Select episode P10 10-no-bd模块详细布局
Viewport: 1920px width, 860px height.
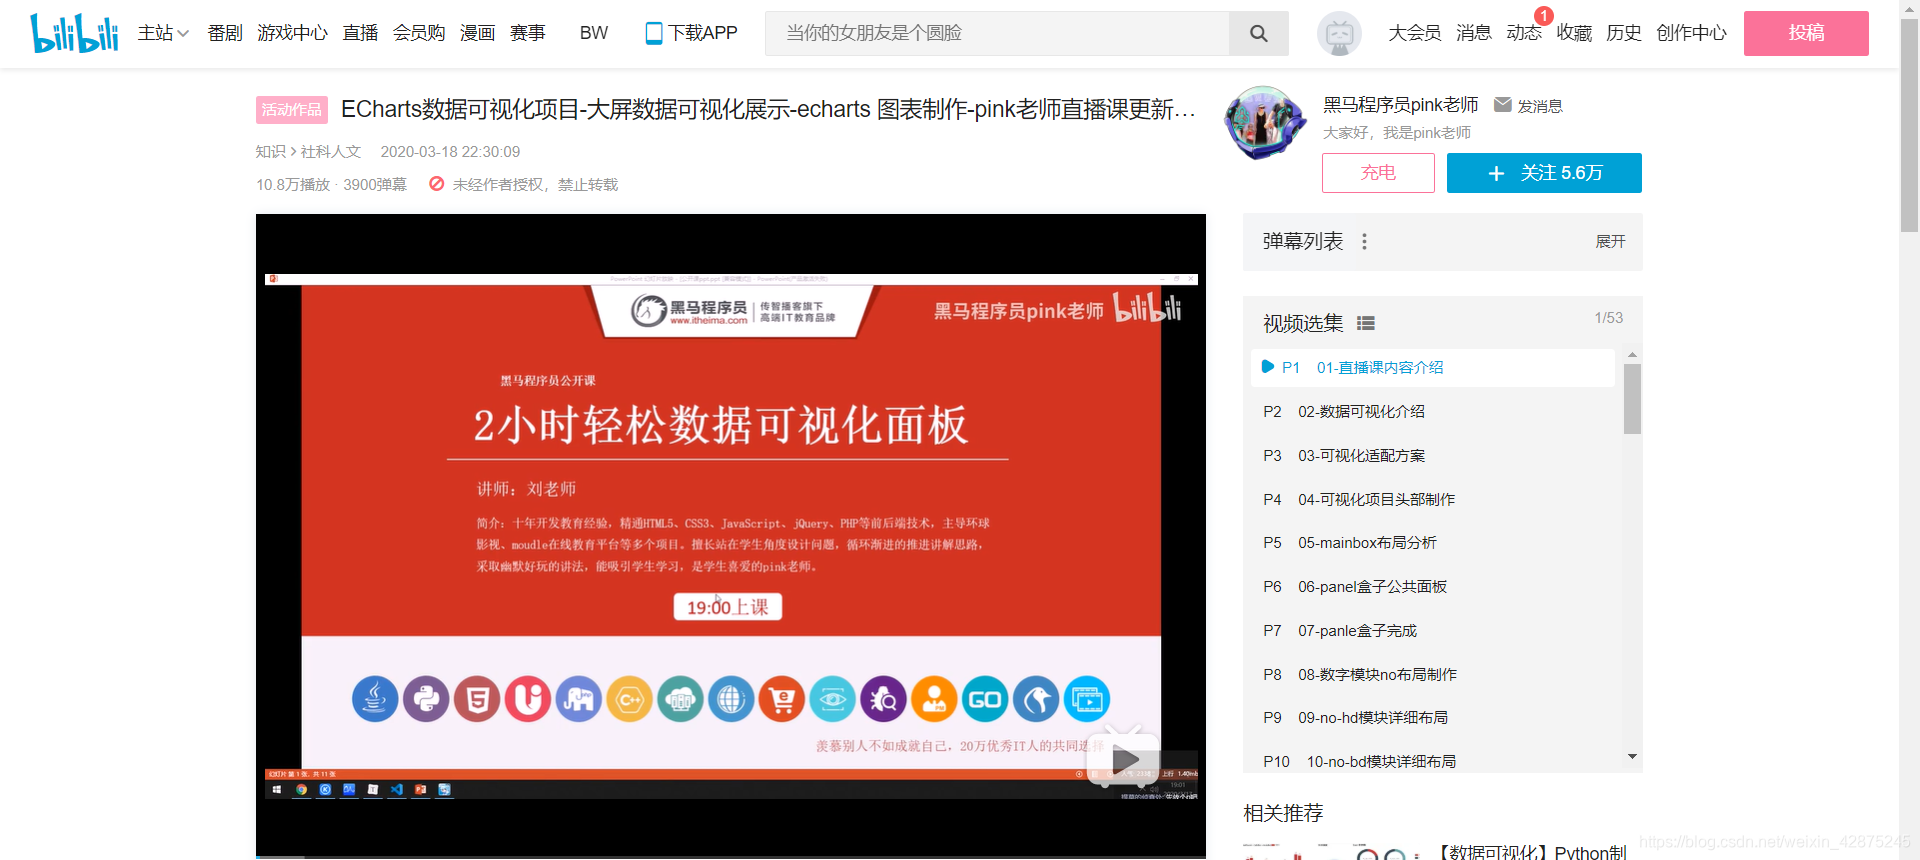click(x=1432, y=761)
